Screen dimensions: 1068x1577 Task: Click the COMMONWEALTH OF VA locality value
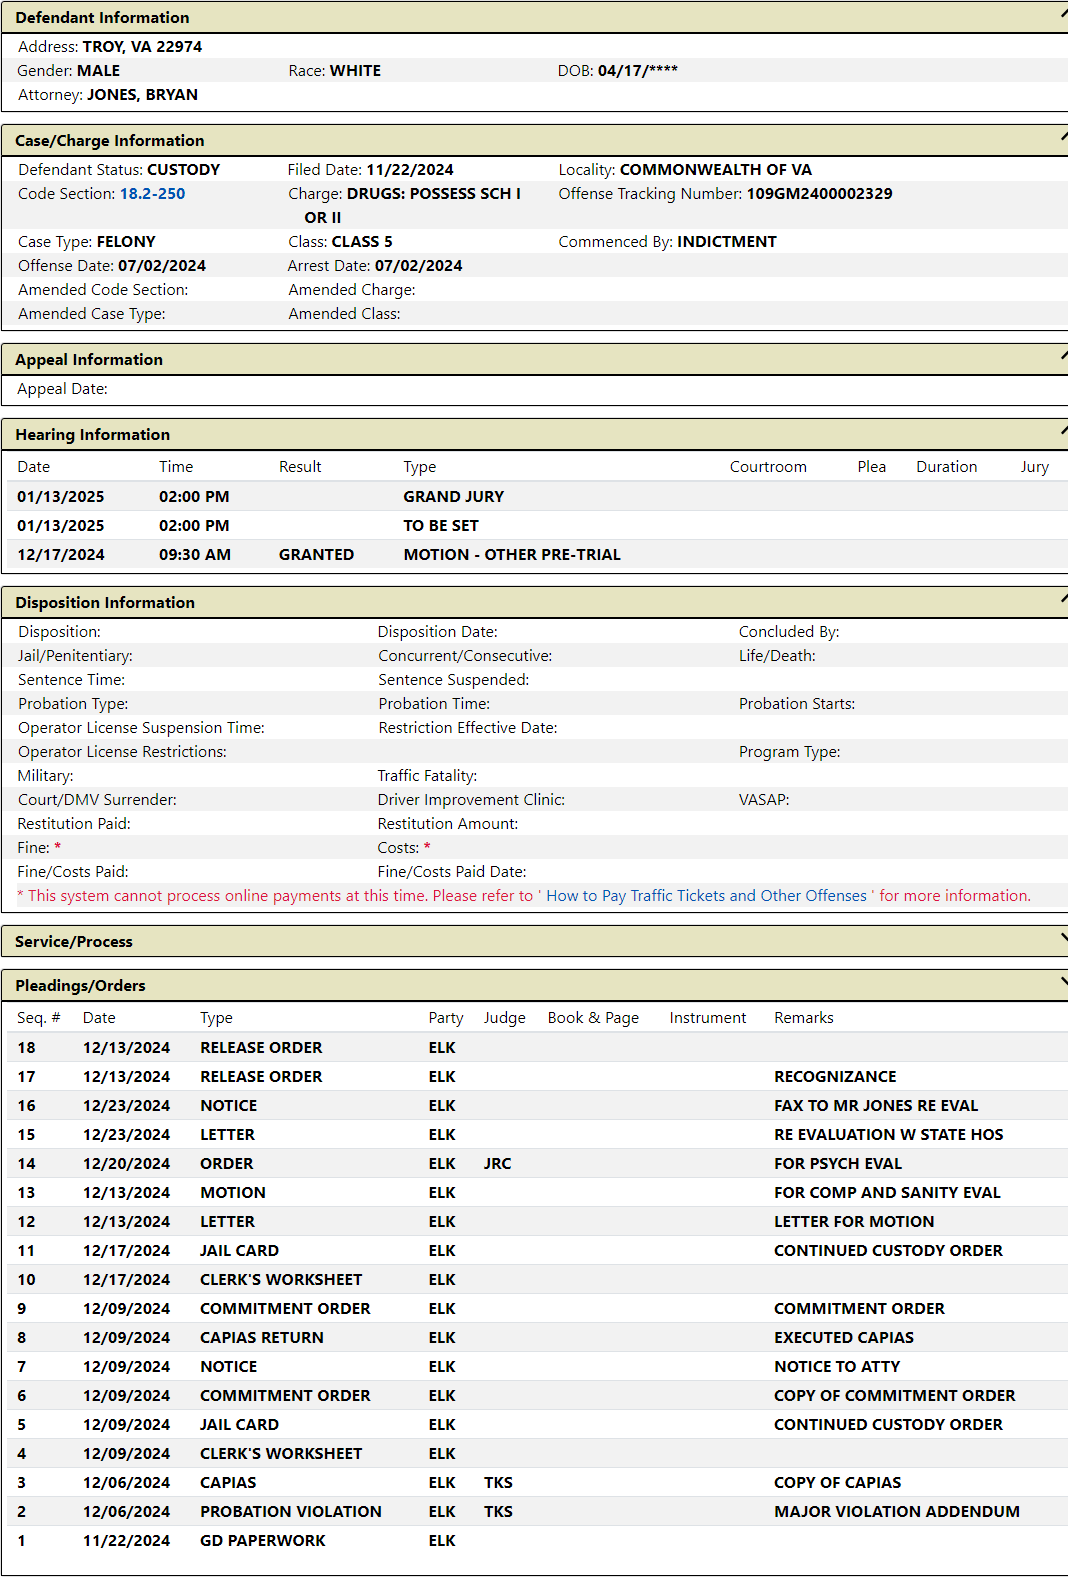point(716,170)
